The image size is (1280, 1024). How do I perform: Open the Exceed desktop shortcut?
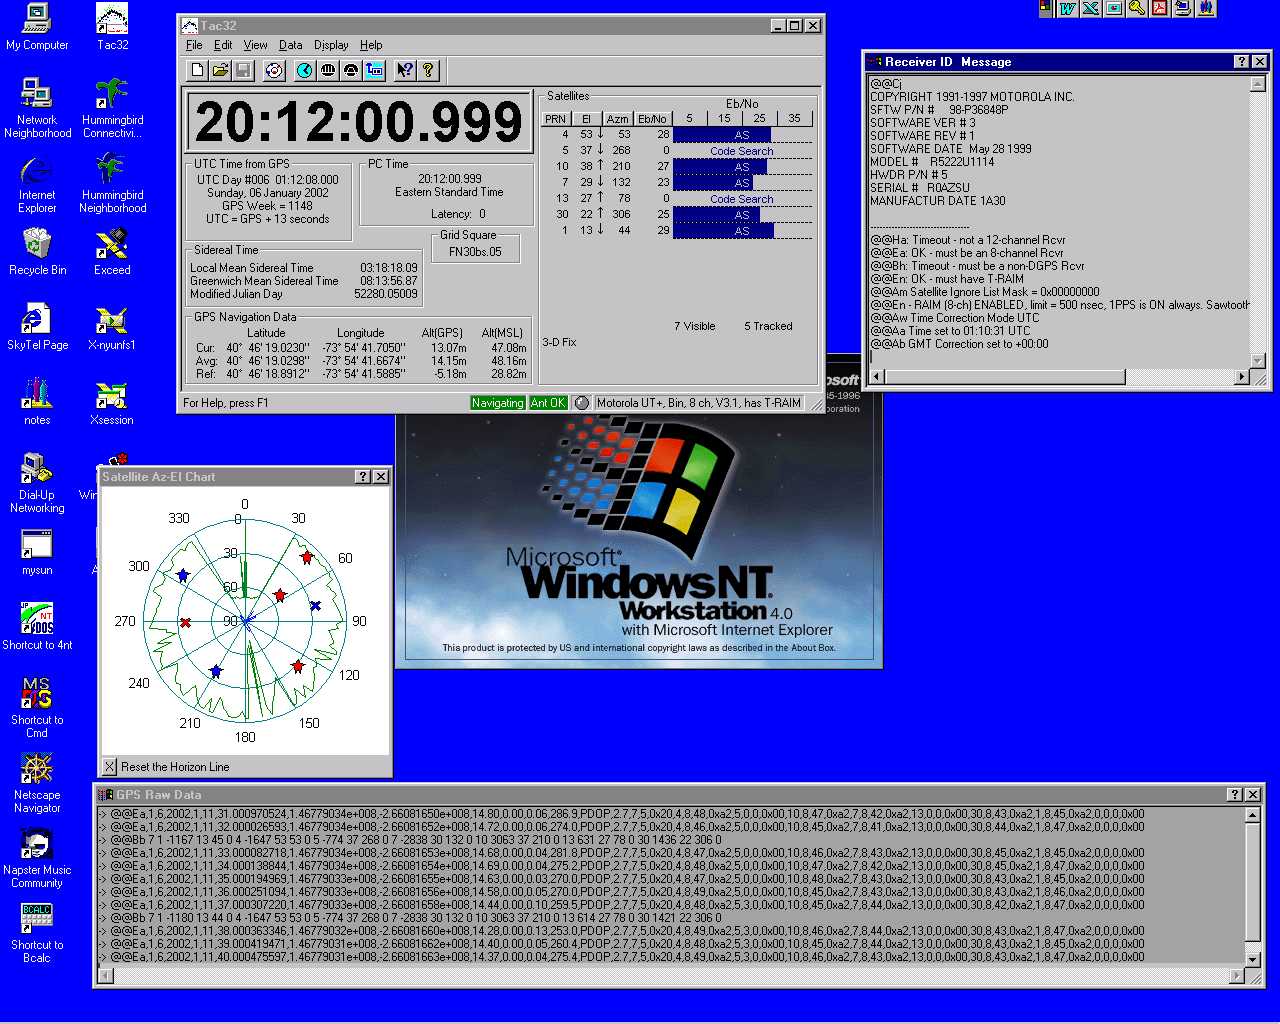(112, 251)
